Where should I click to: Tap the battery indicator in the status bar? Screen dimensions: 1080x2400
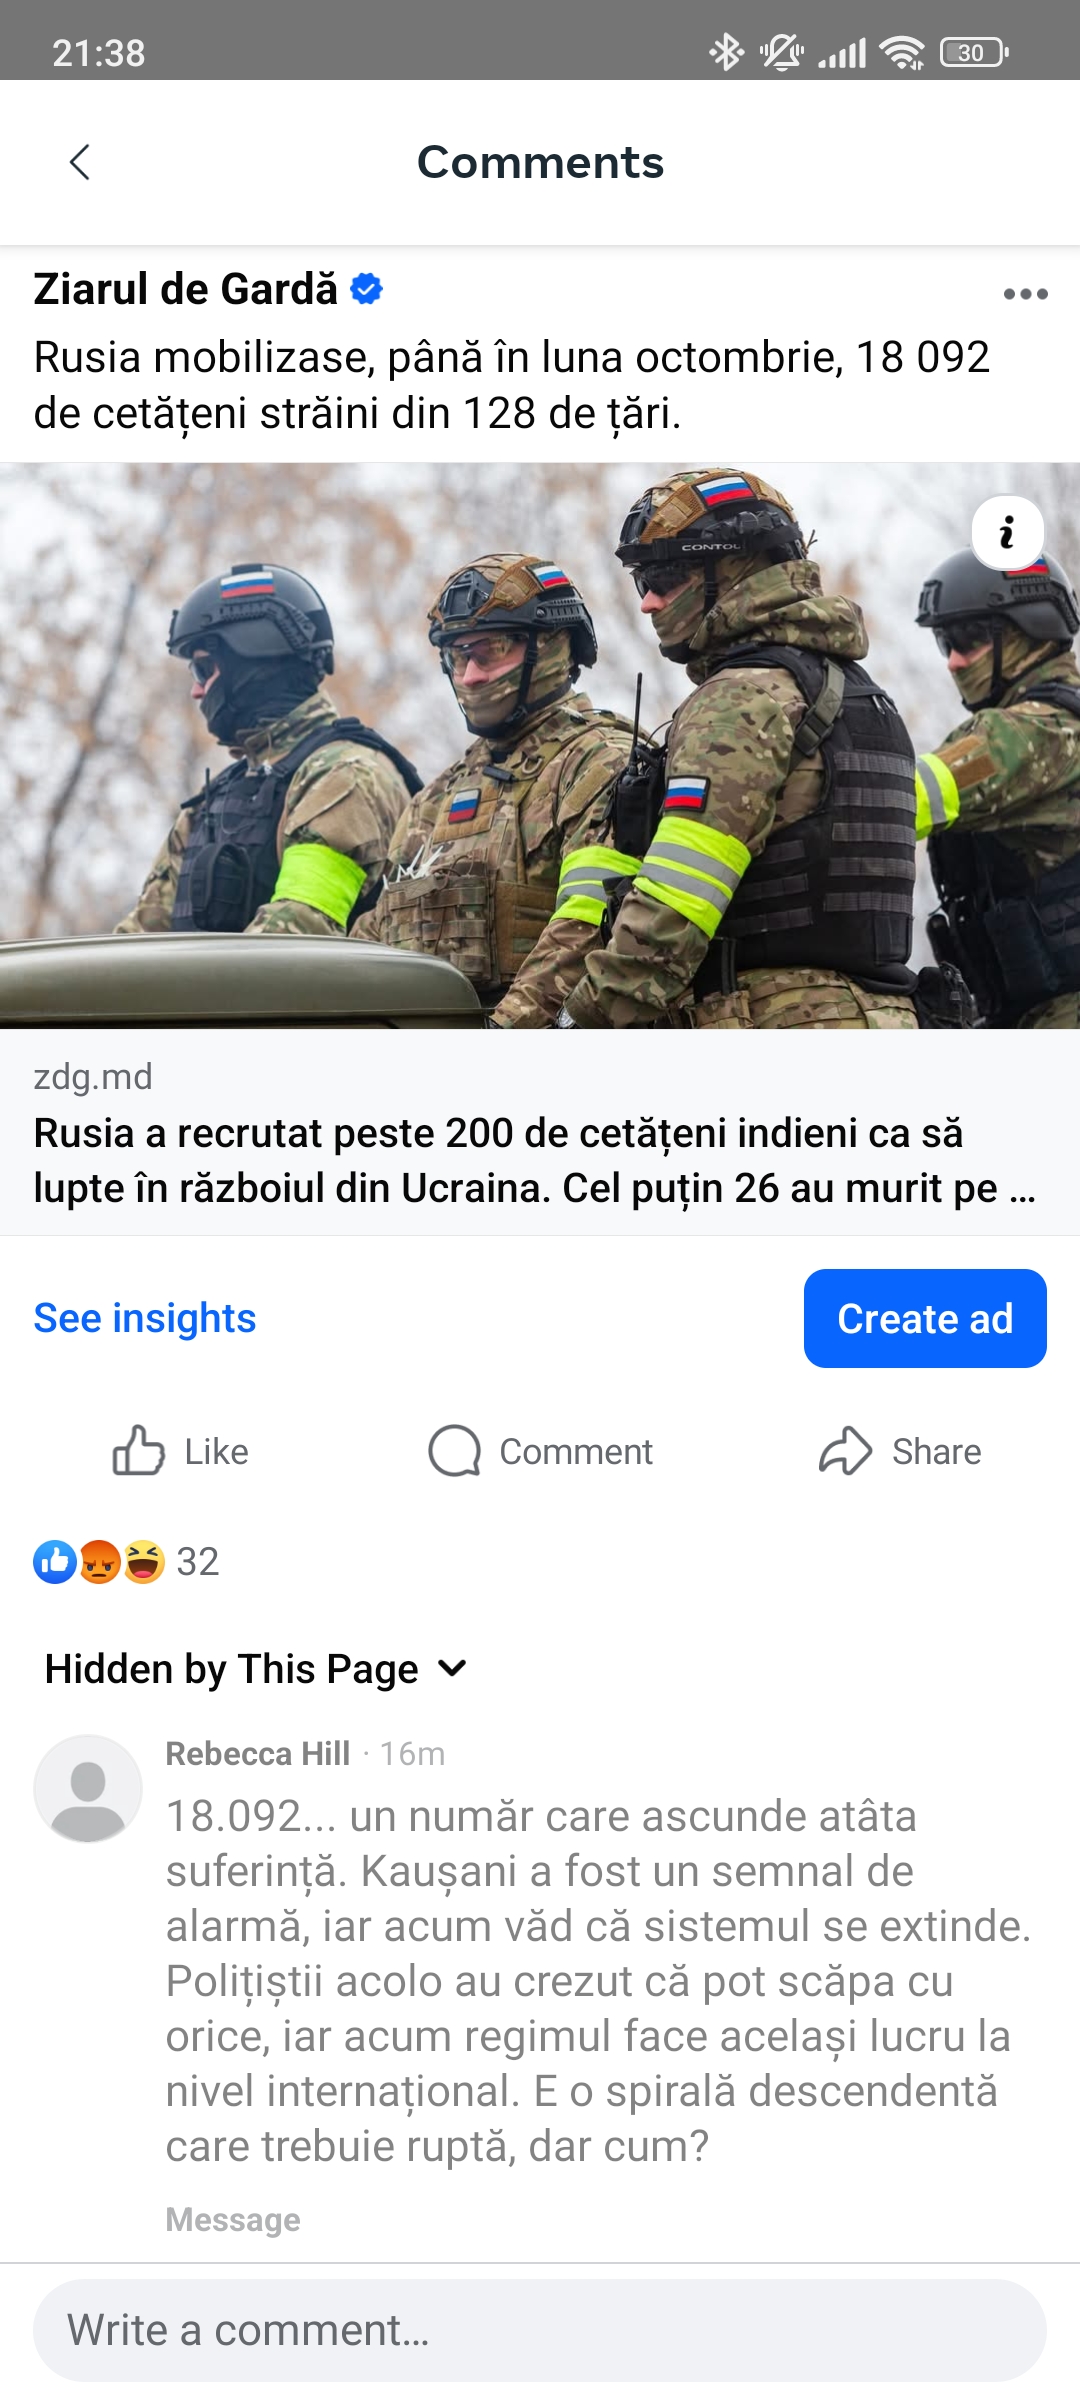[974, 52]
